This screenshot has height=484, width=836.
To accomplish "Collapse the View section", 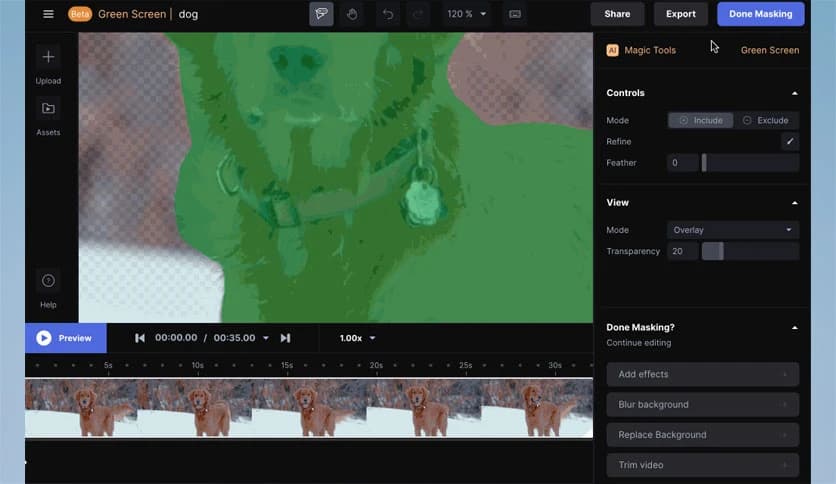I will (794, 203).
